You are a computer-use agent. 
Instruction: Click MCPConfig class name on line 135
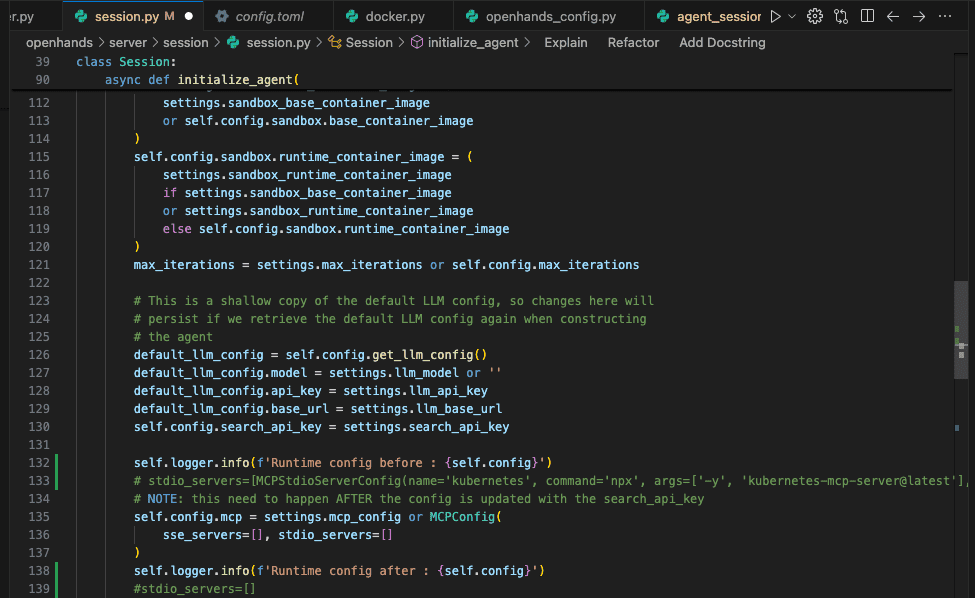462,517
